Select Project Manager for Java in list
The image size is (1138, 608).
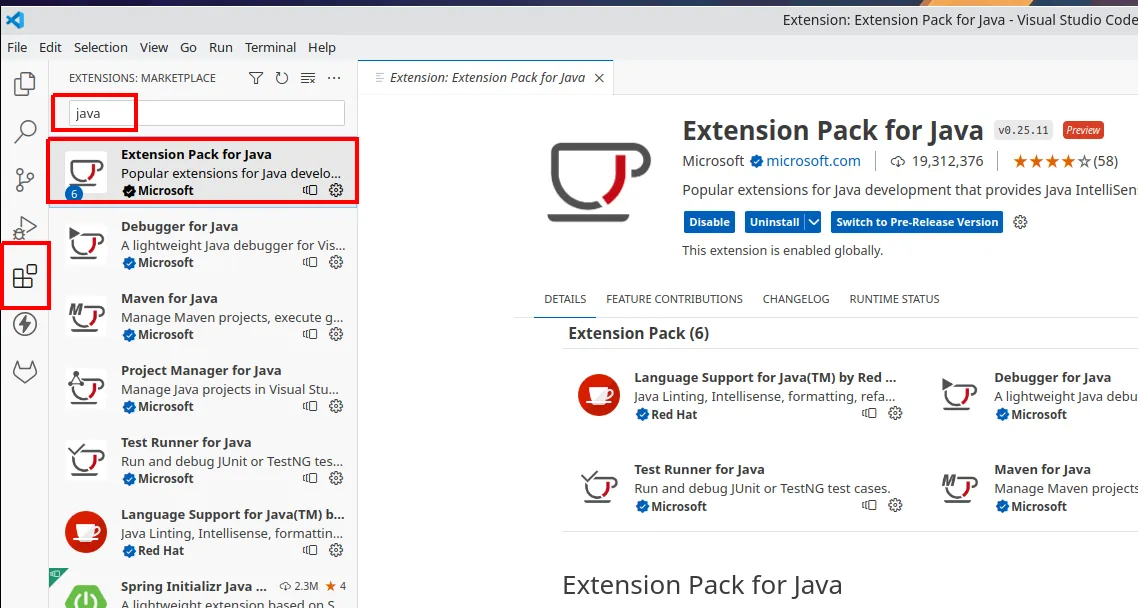pos(202,388)
